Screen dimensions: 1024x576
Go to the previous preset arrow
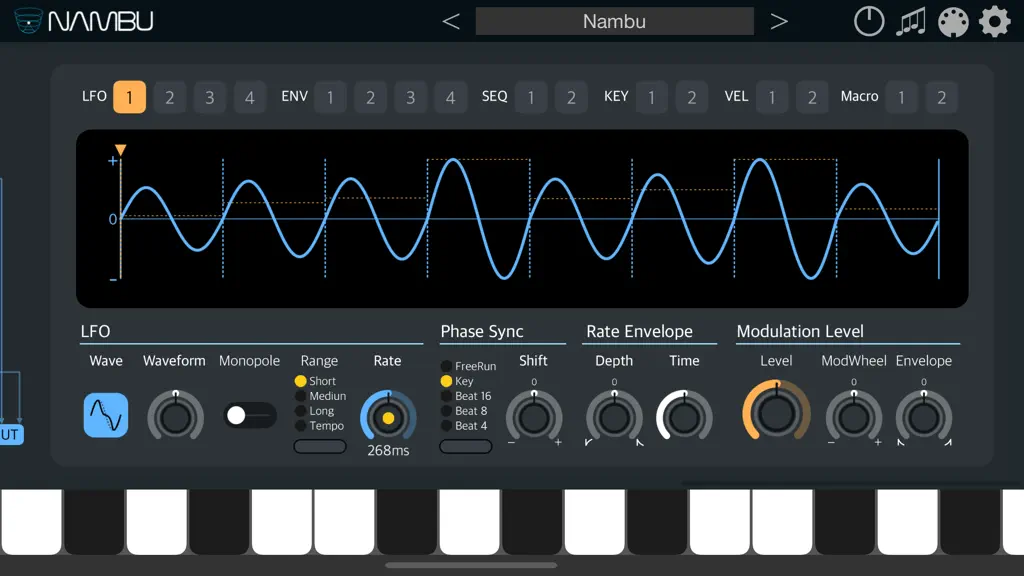pyautogui.click(x=451, y=22)
